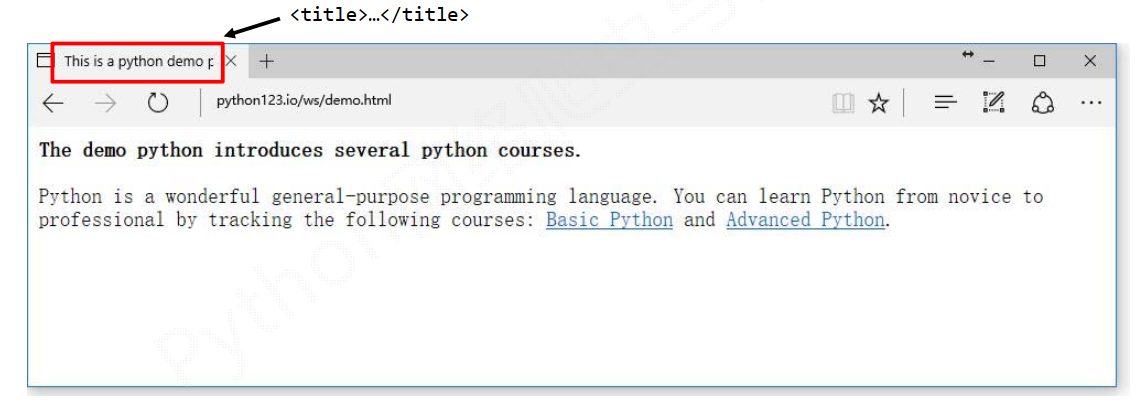Viewport: 1144px width, 411px height.
Task: Open a new tab with plus
Action: [x=267, y=61]
